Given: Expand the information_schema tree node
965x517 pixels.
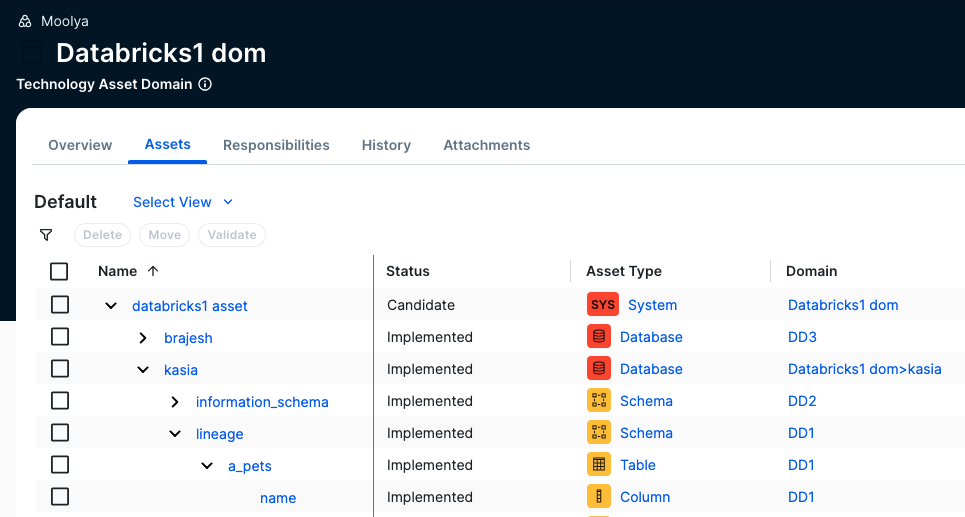Looking at the screenshot, I should coord(175,402).
